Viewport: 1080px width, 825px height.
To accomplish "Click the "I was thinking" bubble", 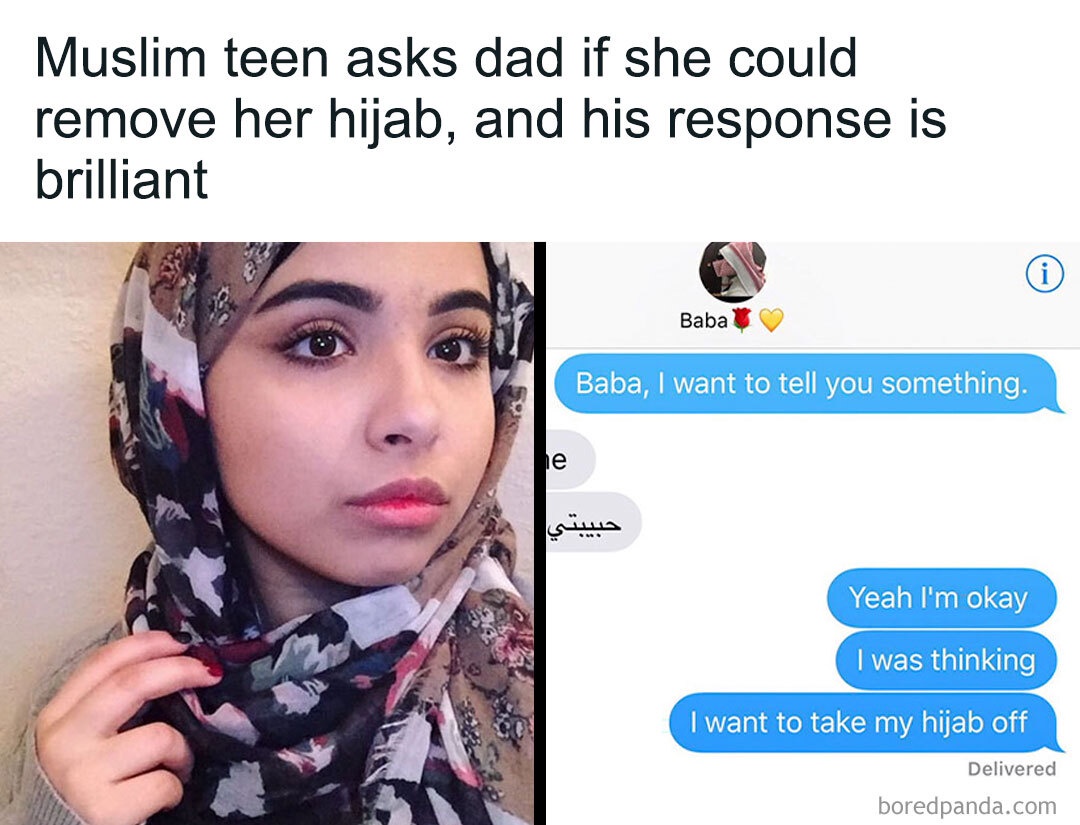I will [x=946, y=660].
